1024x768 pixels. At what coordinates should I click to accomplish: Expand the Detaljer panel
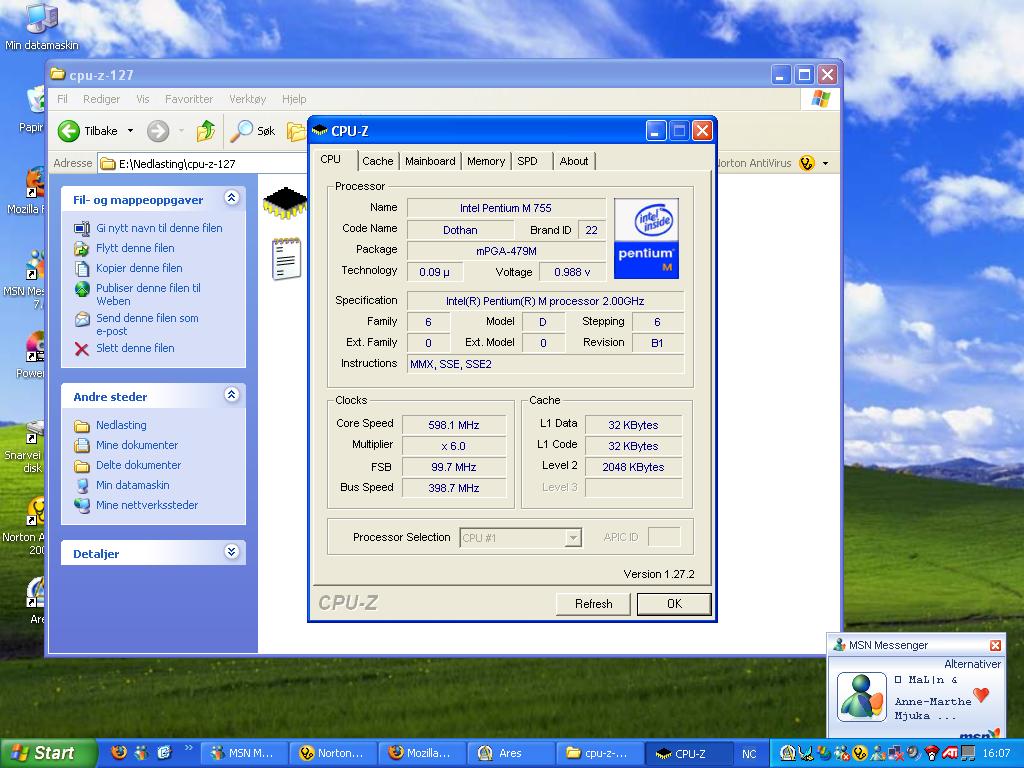(x=231, y=552)
